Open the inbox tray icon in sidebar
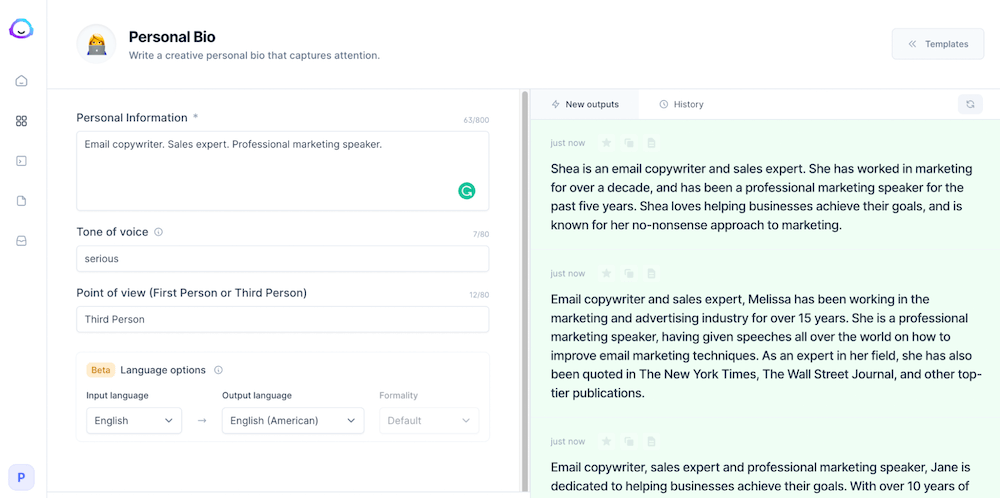Viewport: 1000px width, 498px height. 21,241
